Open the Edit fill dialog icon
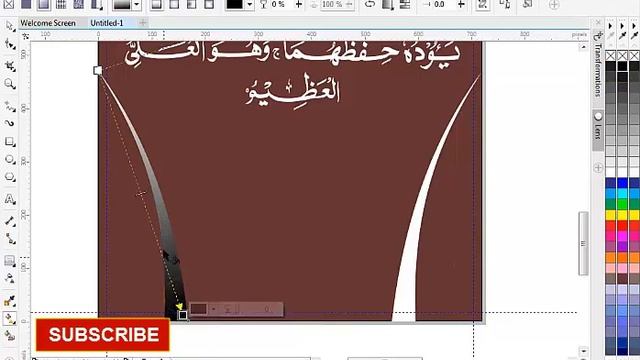The width and height of the screenshot is (640, 360). pos(527,4)
